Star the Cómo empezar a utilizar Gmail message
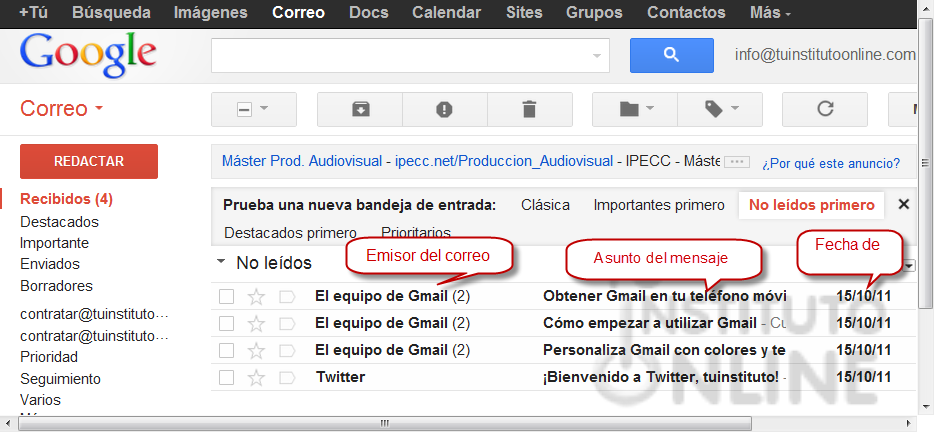This screenshot has height=432, width=934. 256,324
